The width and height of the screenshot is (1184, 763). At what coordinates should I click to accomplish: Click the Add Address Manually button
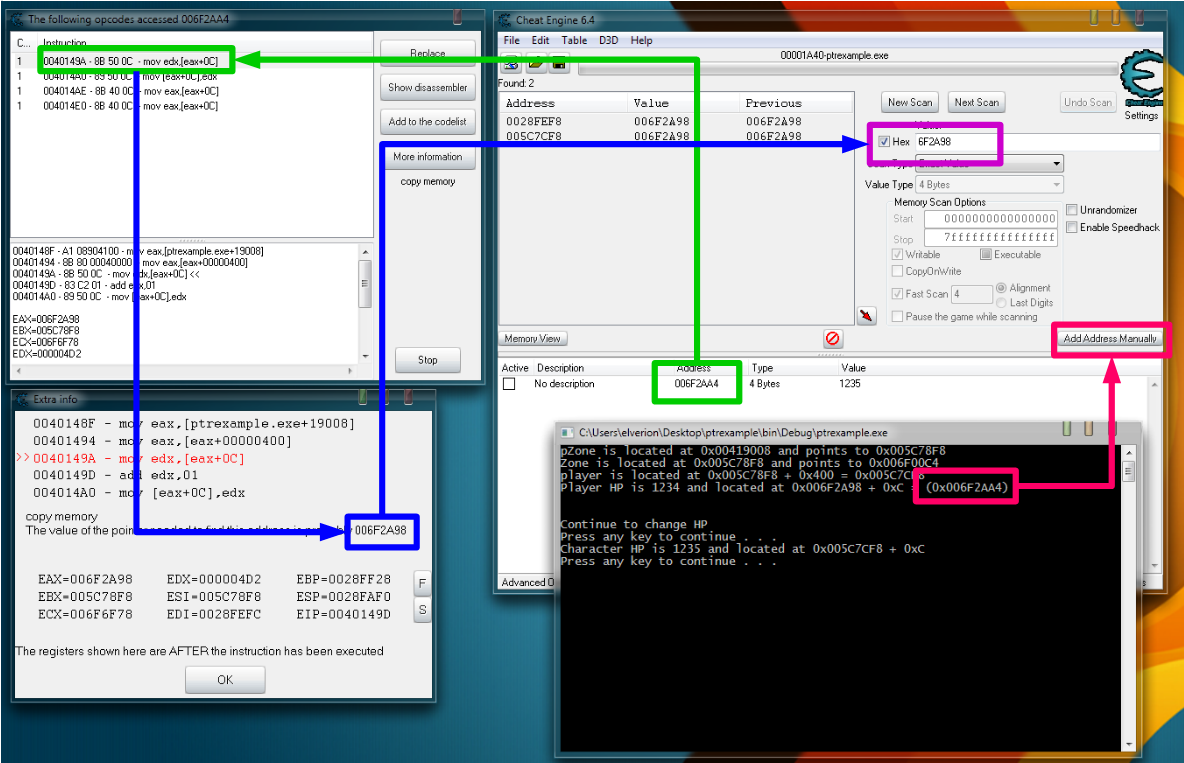(1110, 338)
